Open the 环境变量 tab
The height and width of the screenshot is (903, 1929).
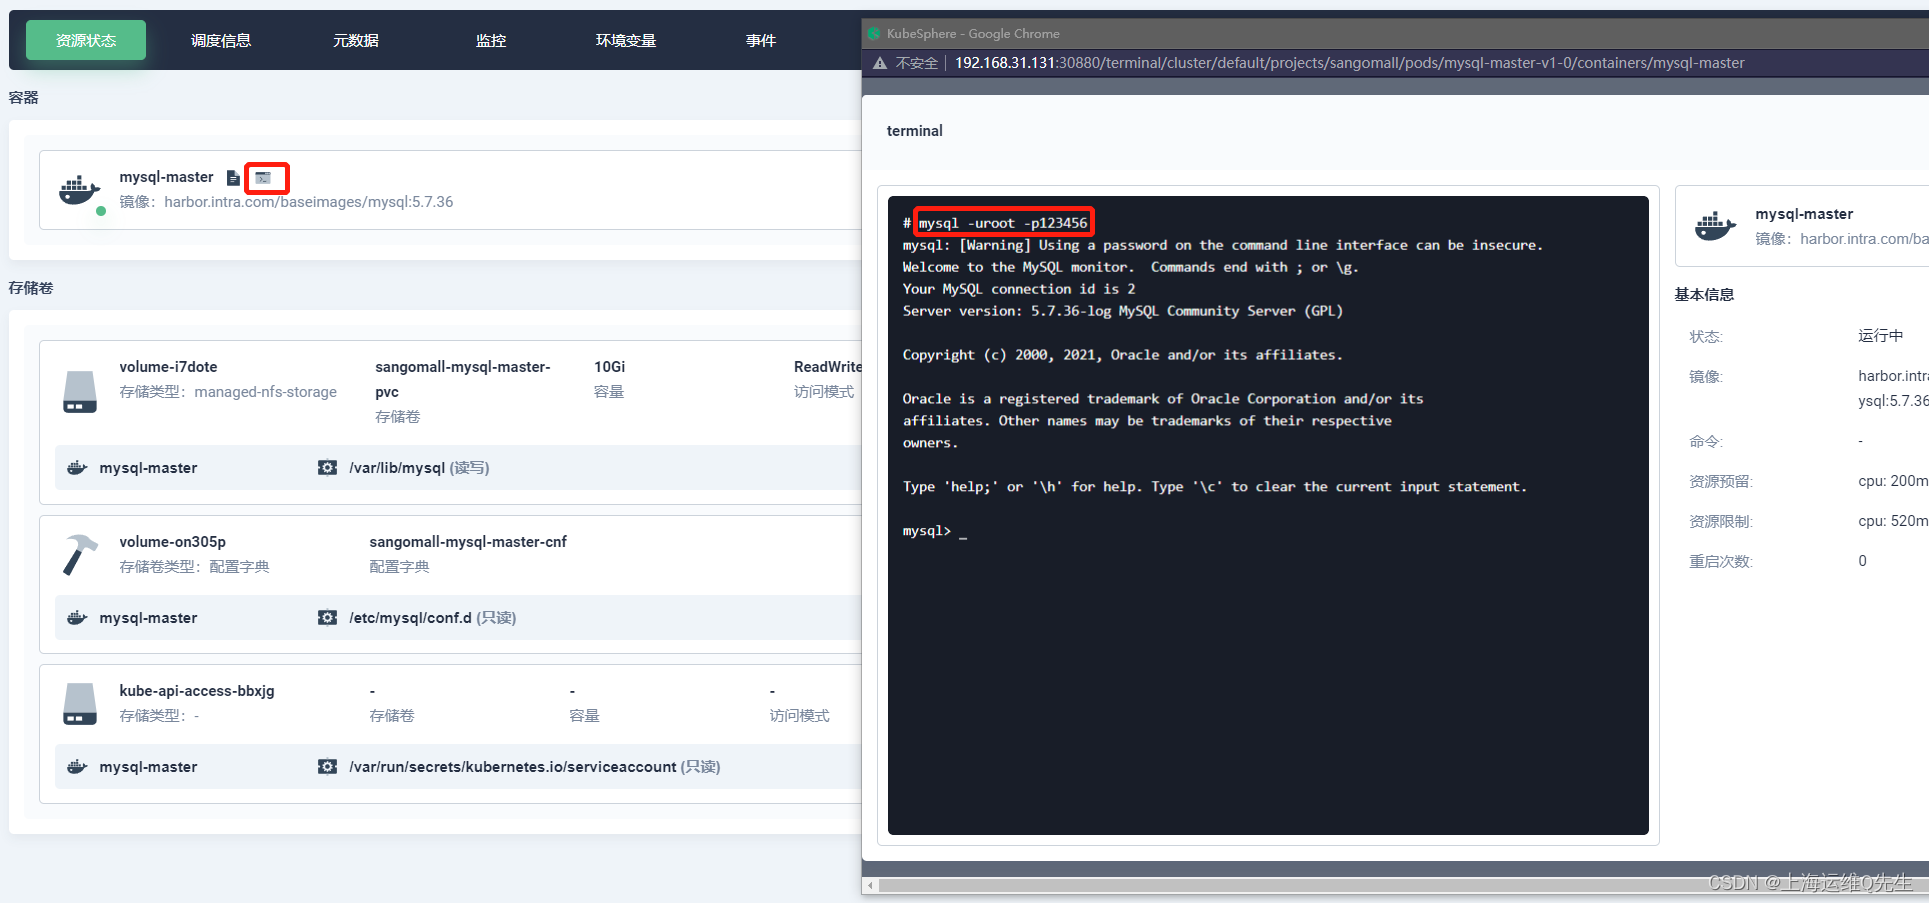pyautogui.click(x=626, y=40)
